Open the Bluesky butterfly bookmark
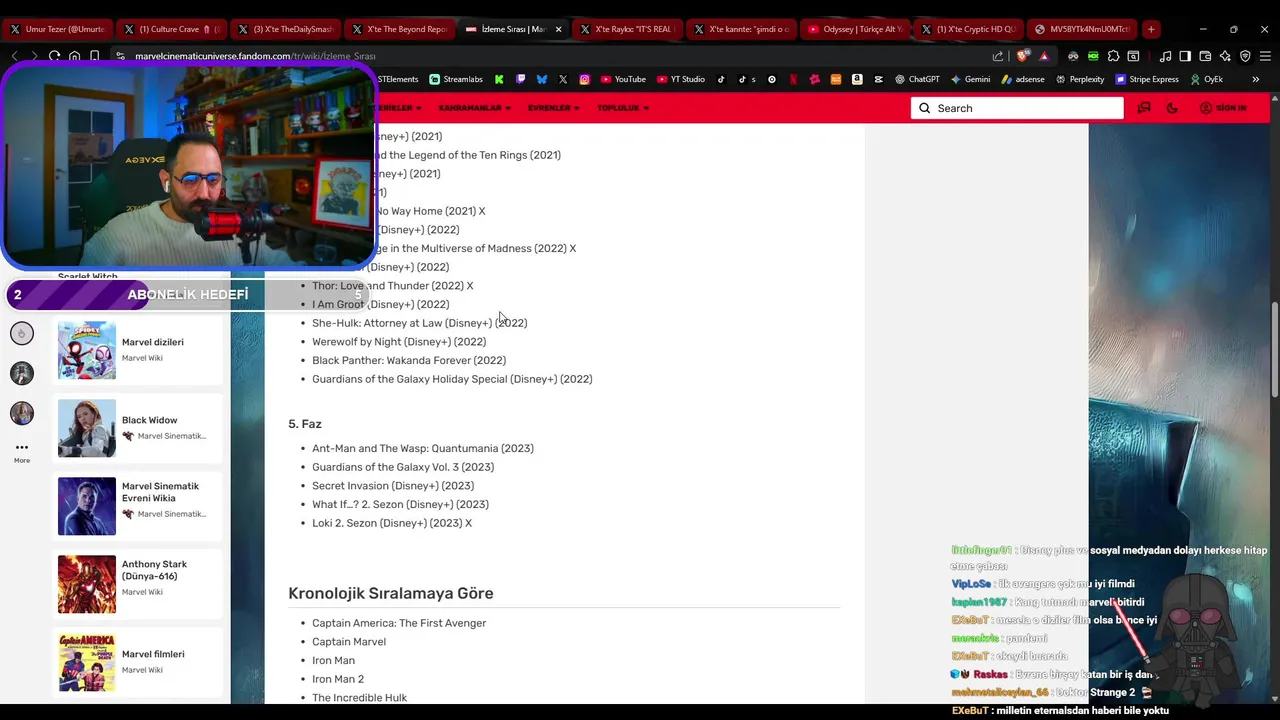 click(x=542, y=79)
